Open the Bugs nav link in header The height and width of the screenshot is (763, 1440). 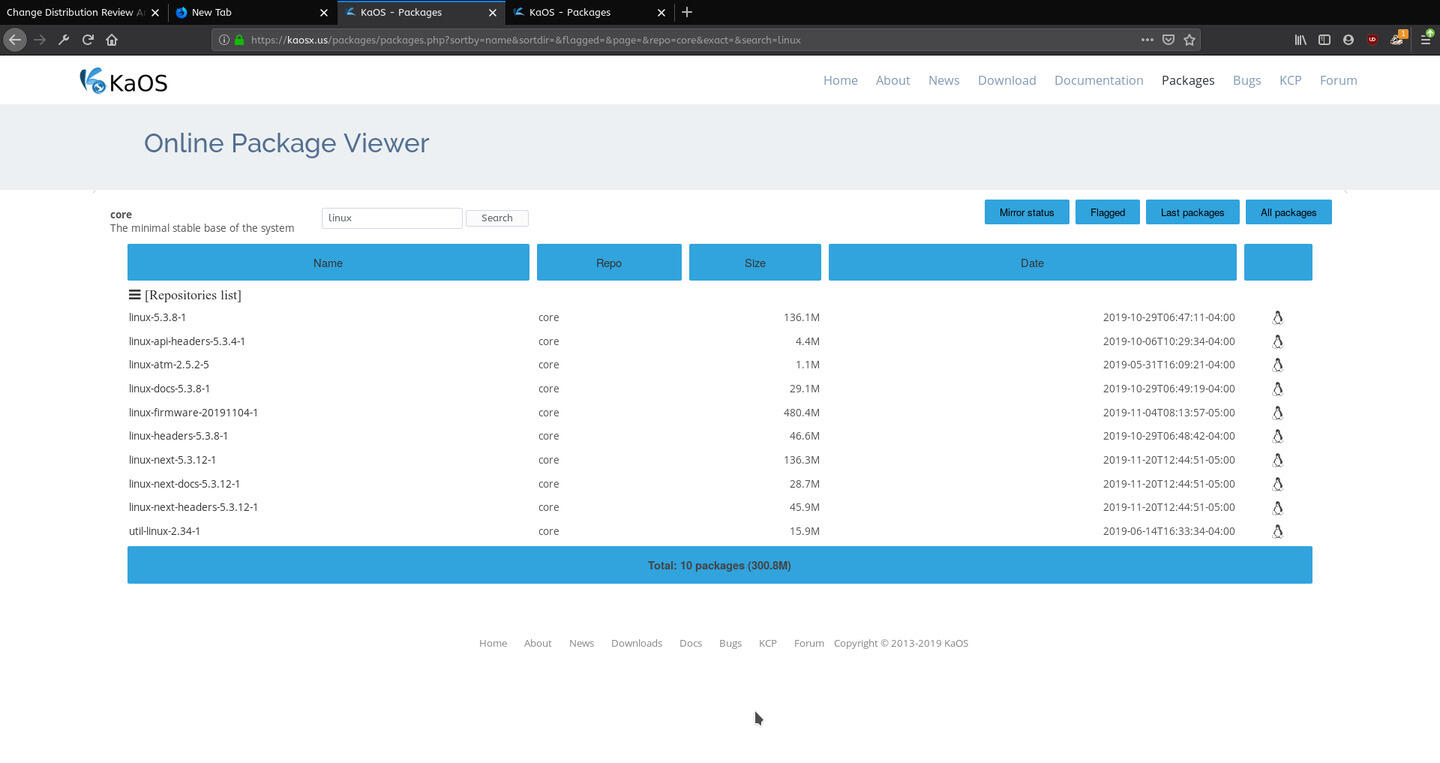[x=1247, y=81]
